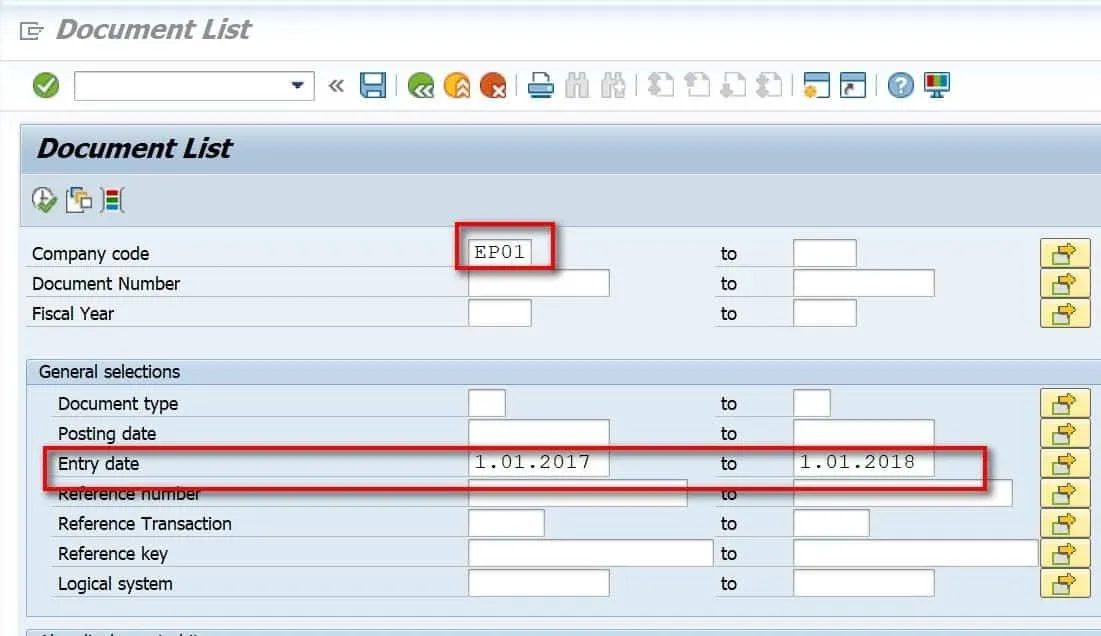Click the Dynamic Selections icon

click(113, 199)
